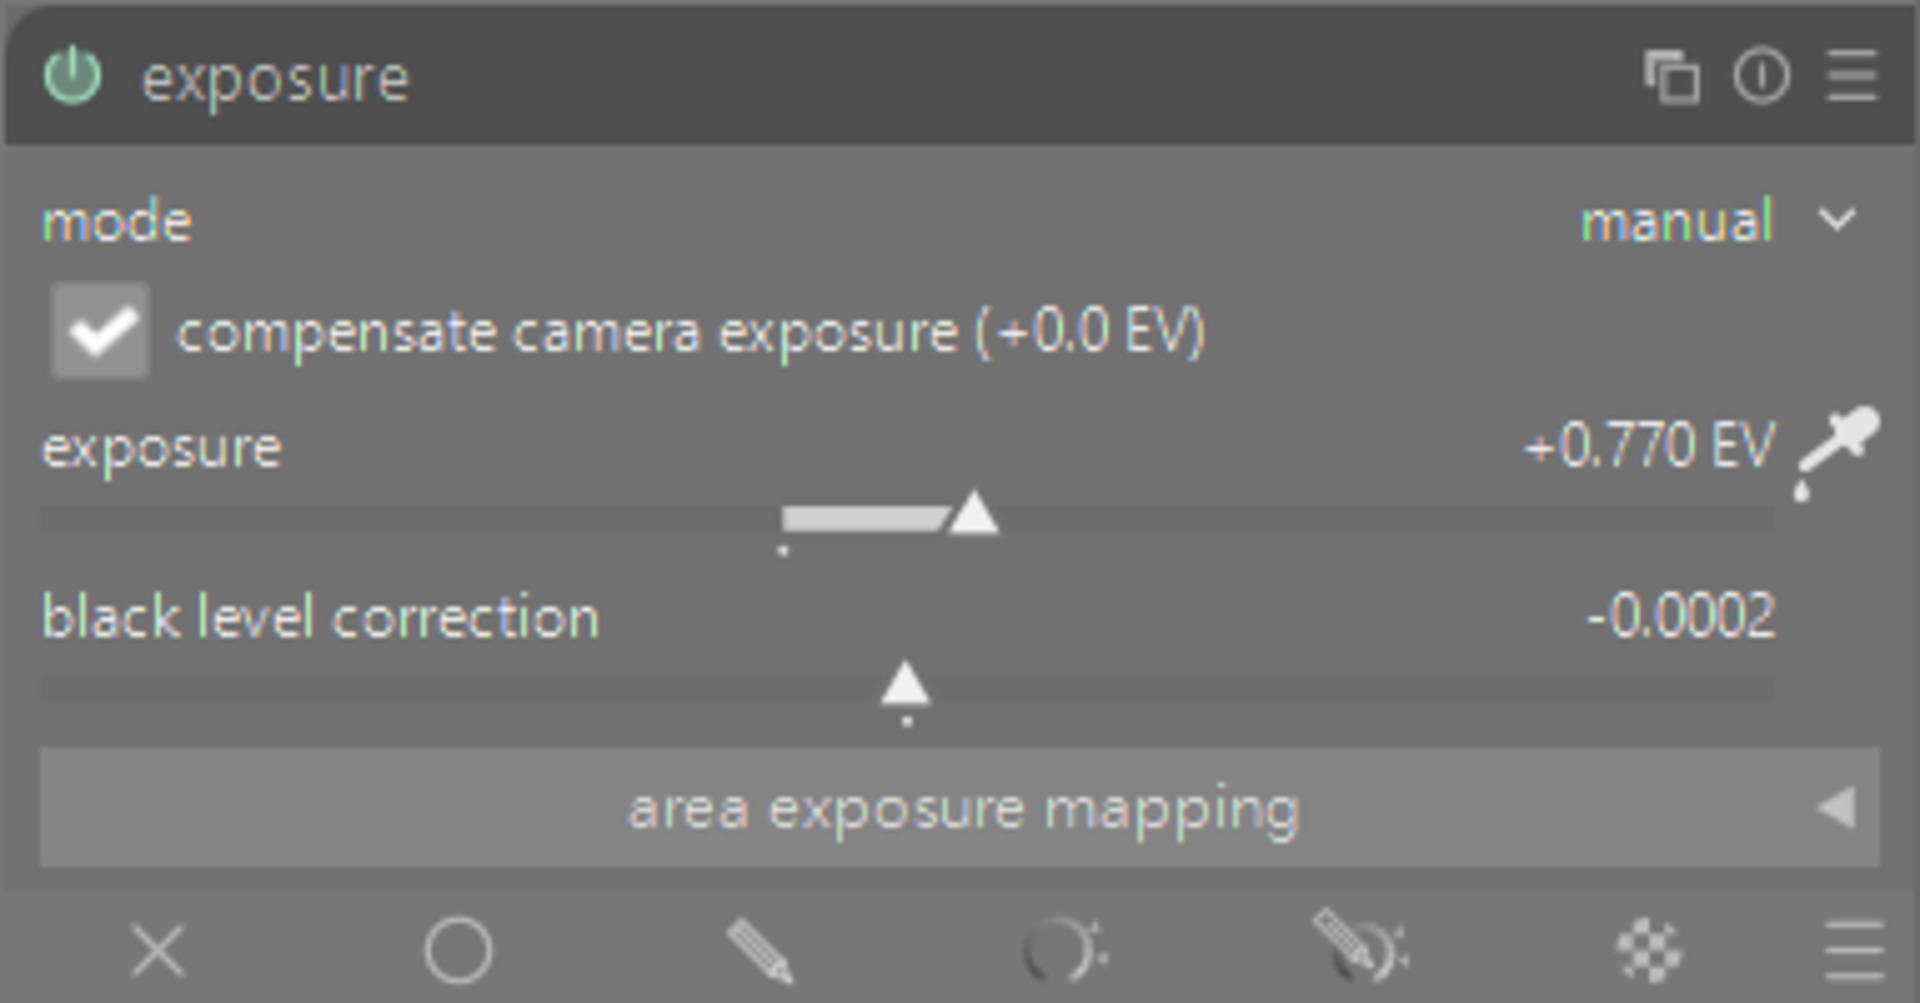Open the exposure presets menu

(x=1851, y=77)
